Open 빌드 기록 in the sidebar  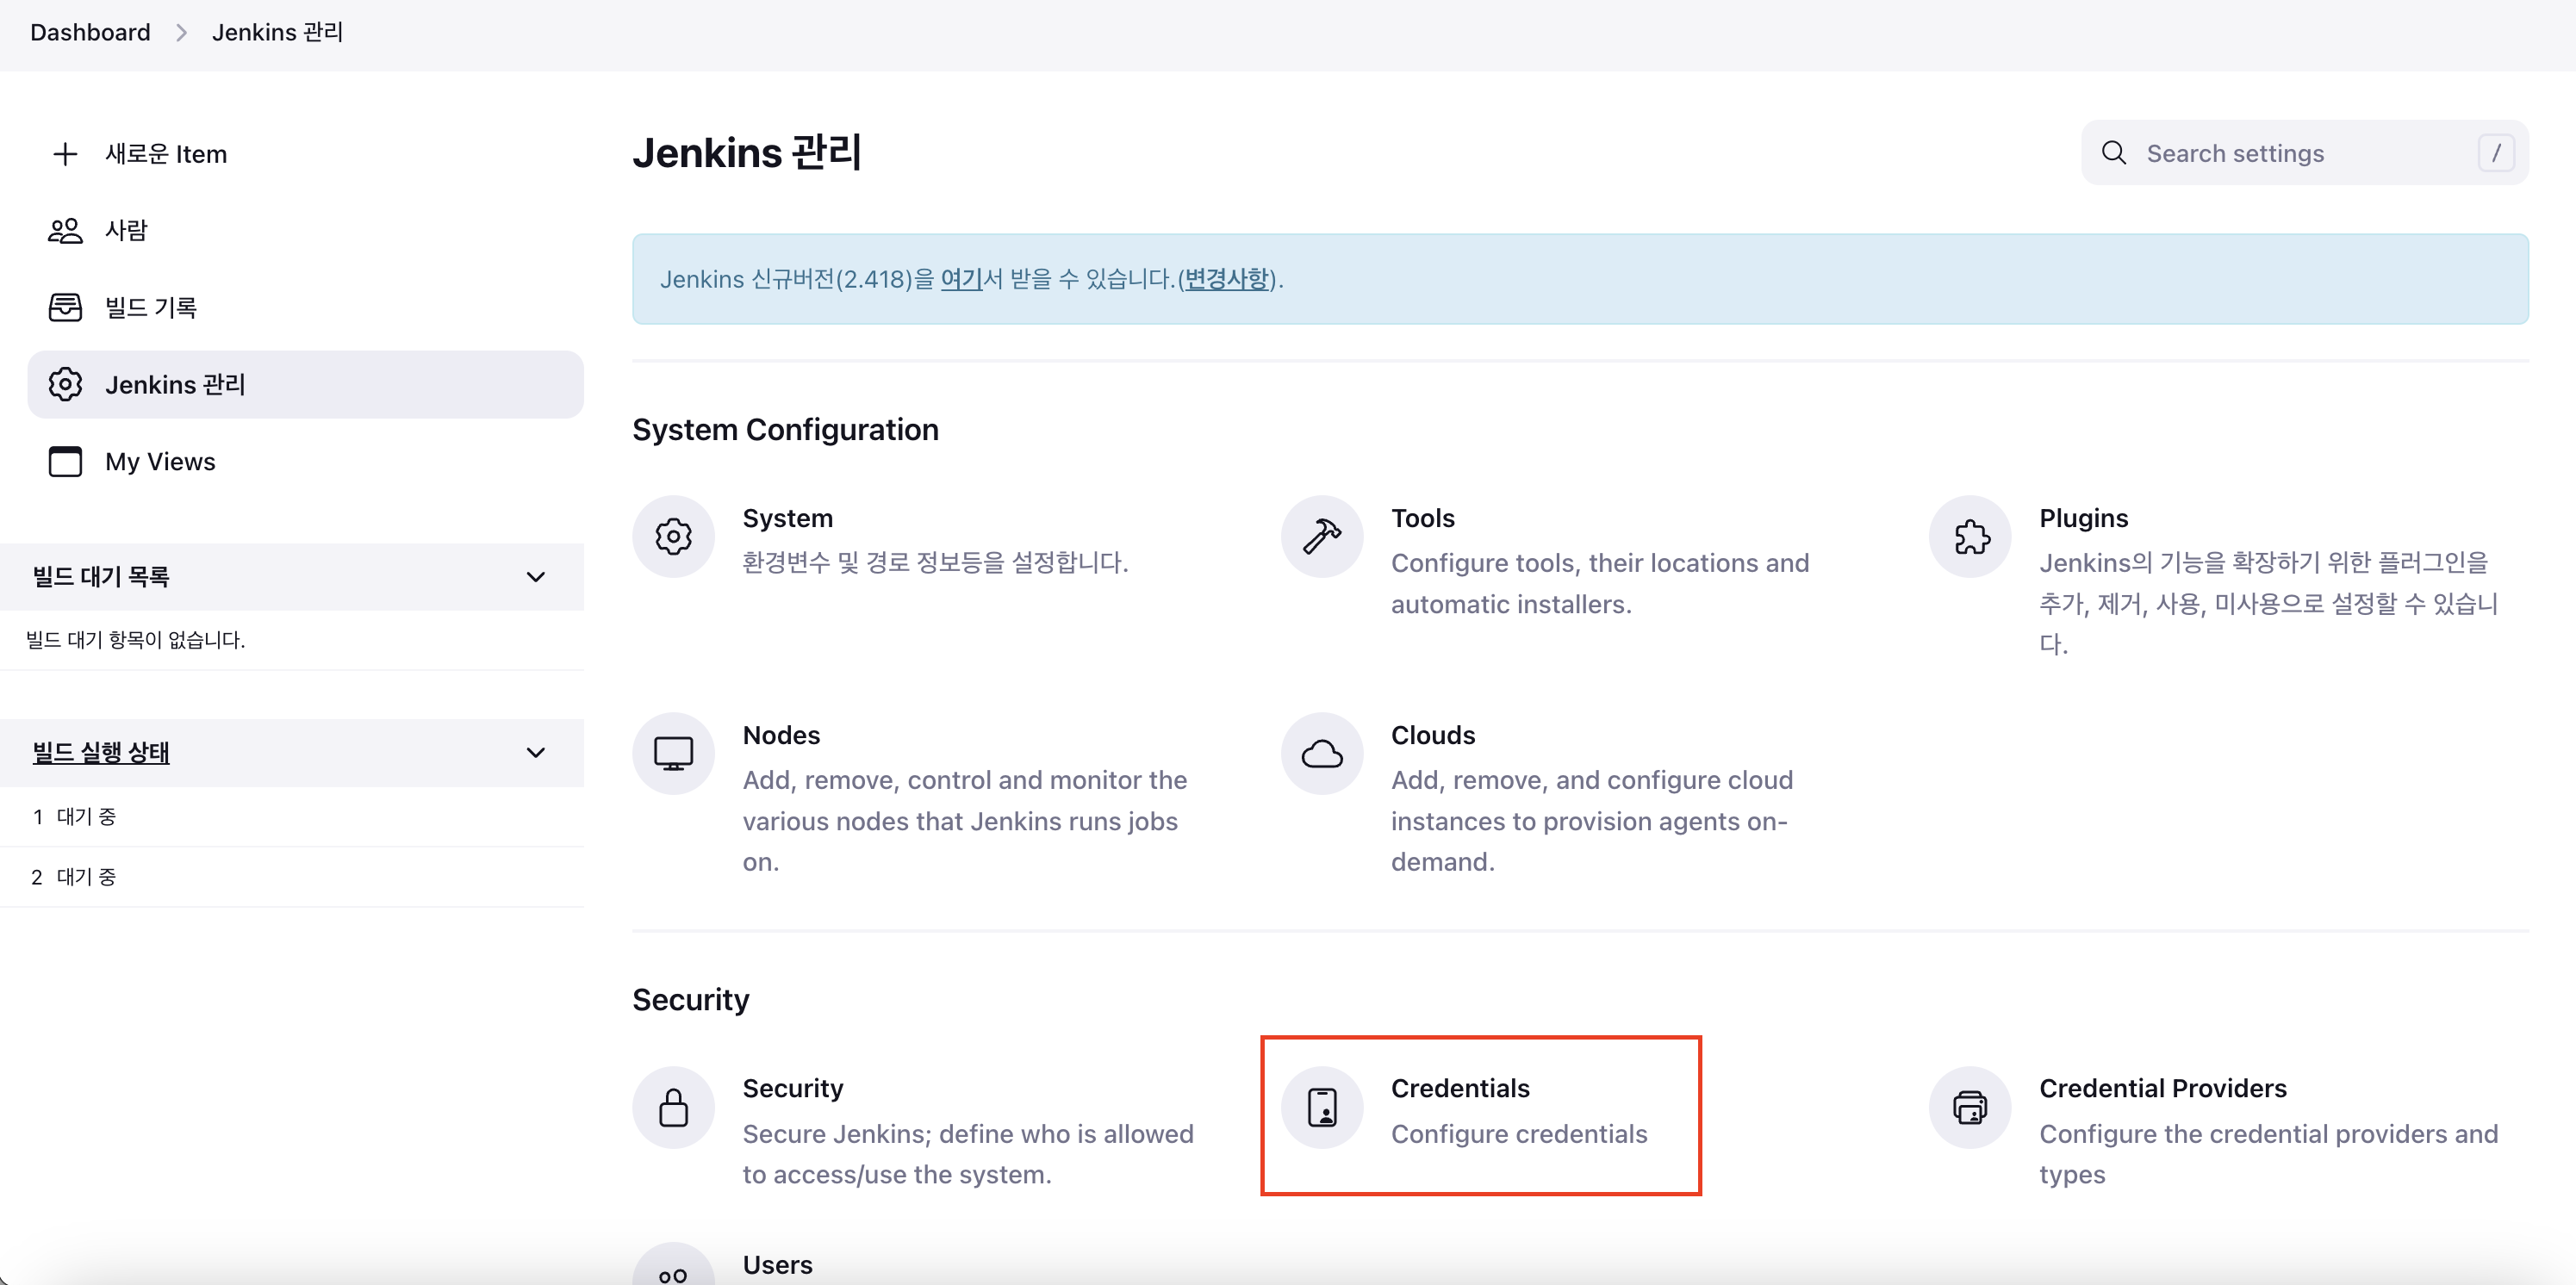coord(150,308)
